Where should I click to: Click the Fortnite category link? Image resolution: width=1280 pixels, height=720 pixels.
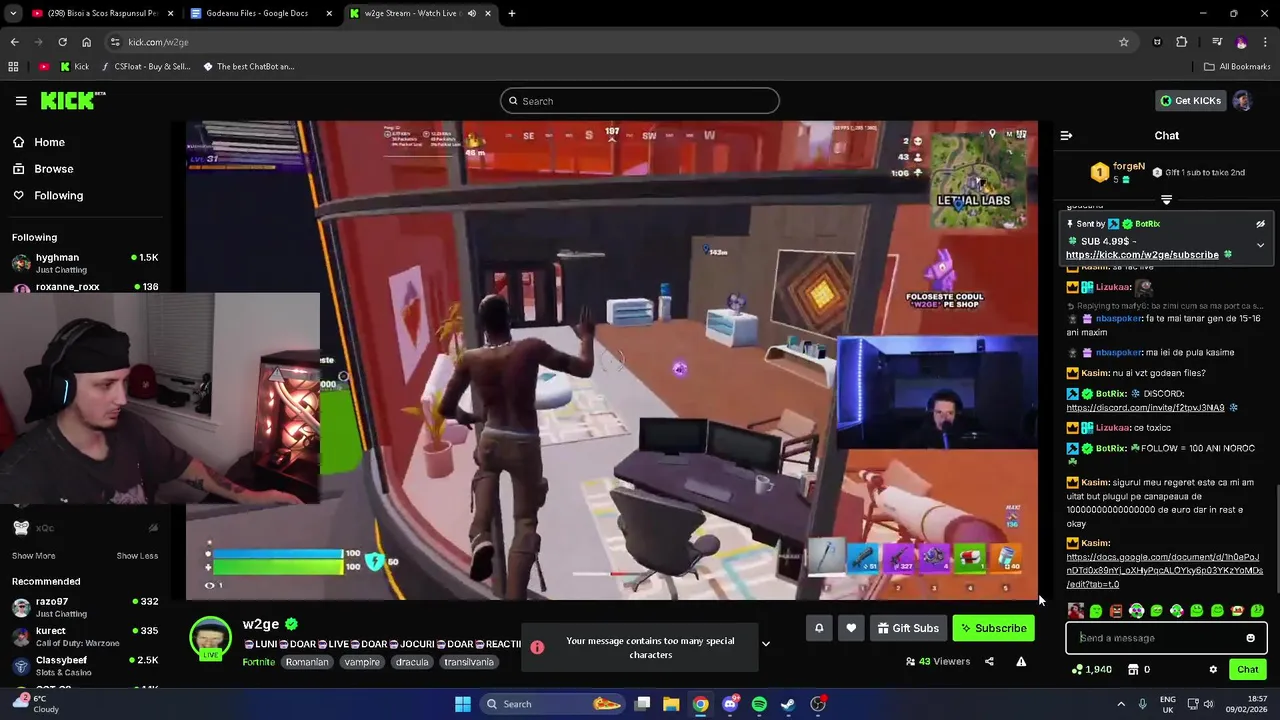(258, 662)
